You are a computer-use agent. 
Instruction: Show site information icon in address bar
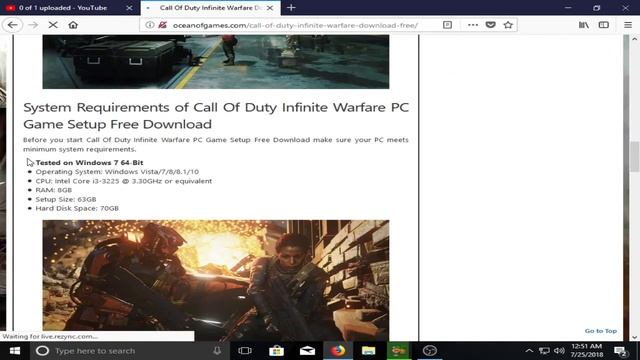coord(150,25)
